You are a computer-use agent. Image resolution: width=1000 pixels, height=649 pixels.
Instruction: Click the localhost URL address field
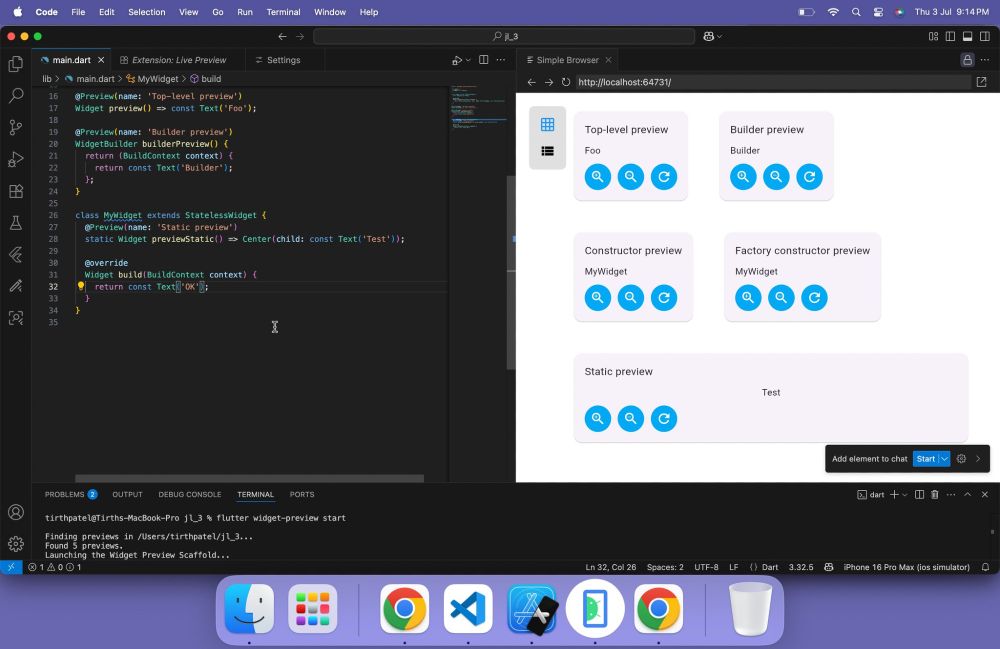772,82
